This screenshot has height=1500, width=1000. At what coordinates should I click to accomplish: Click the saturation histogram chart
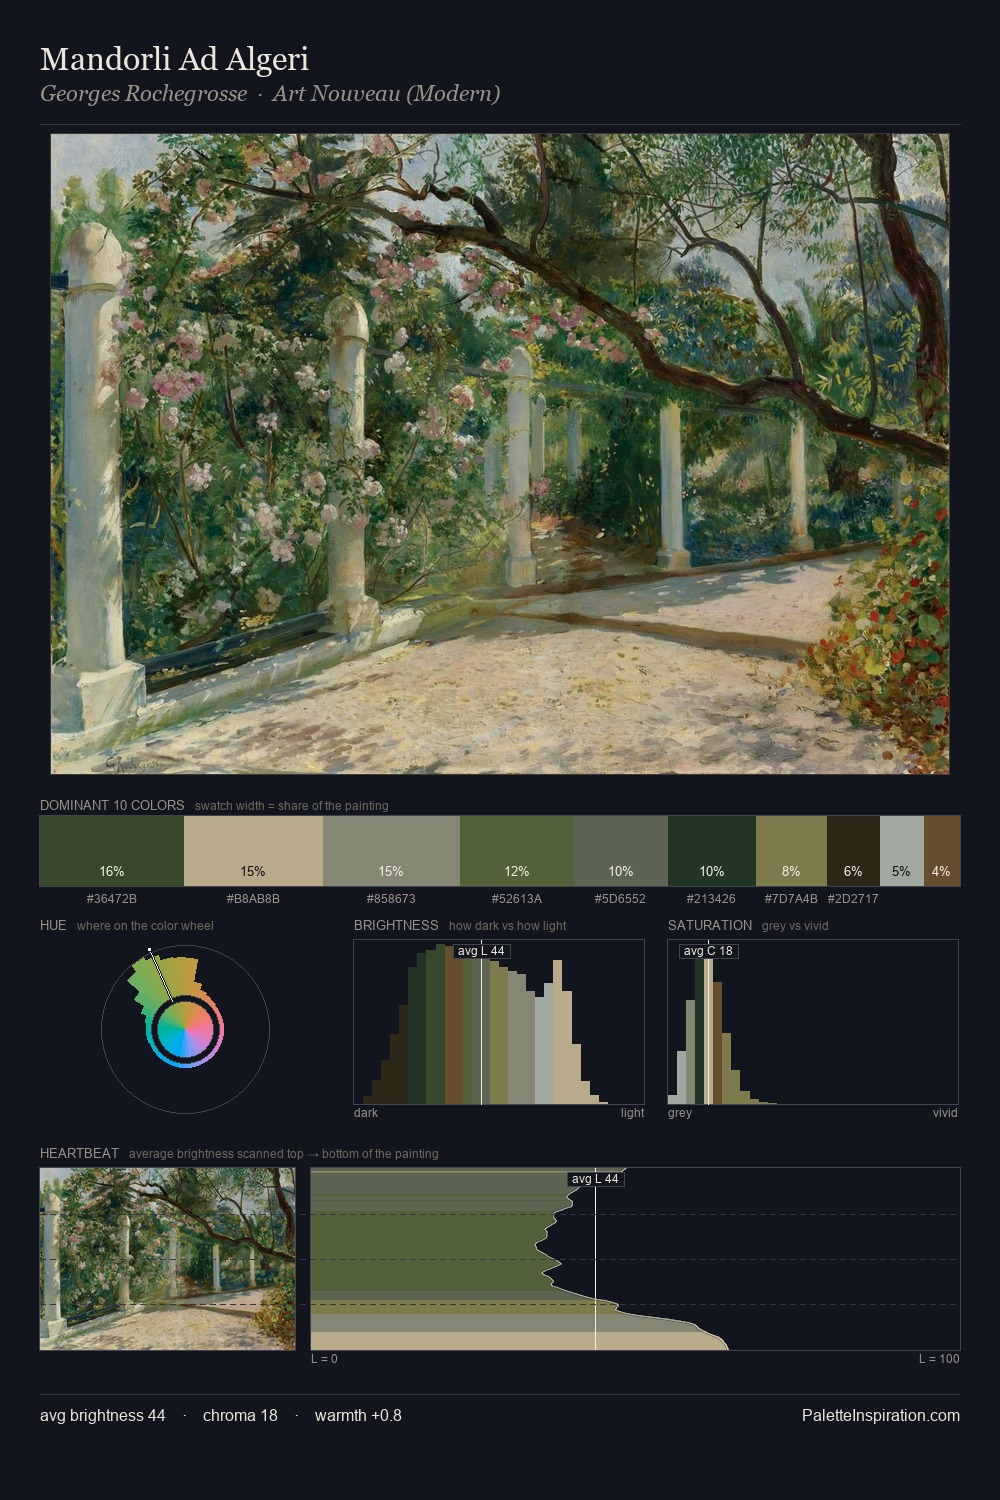tap(813, 1022)
